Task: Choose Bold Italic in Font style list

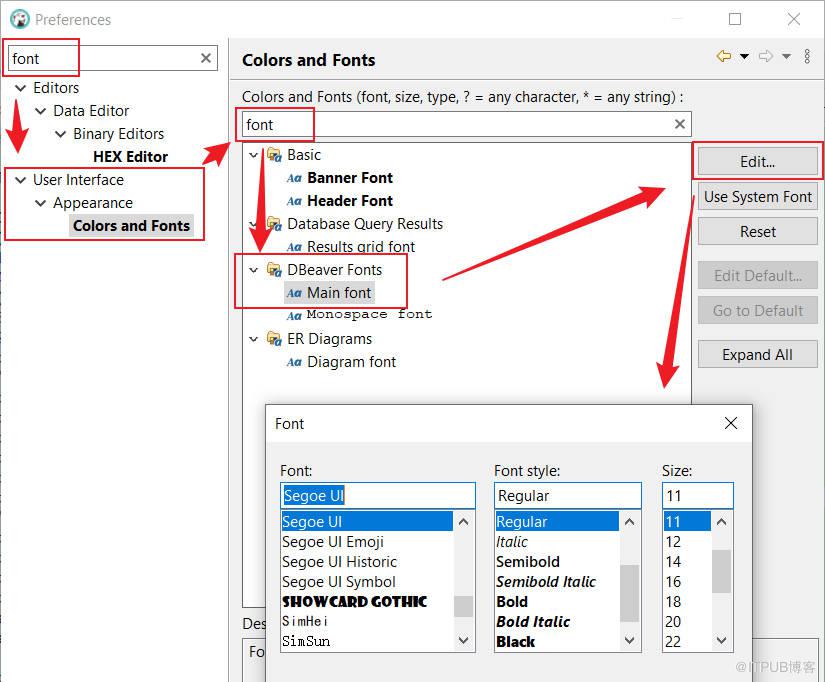Action: (533, 622)
